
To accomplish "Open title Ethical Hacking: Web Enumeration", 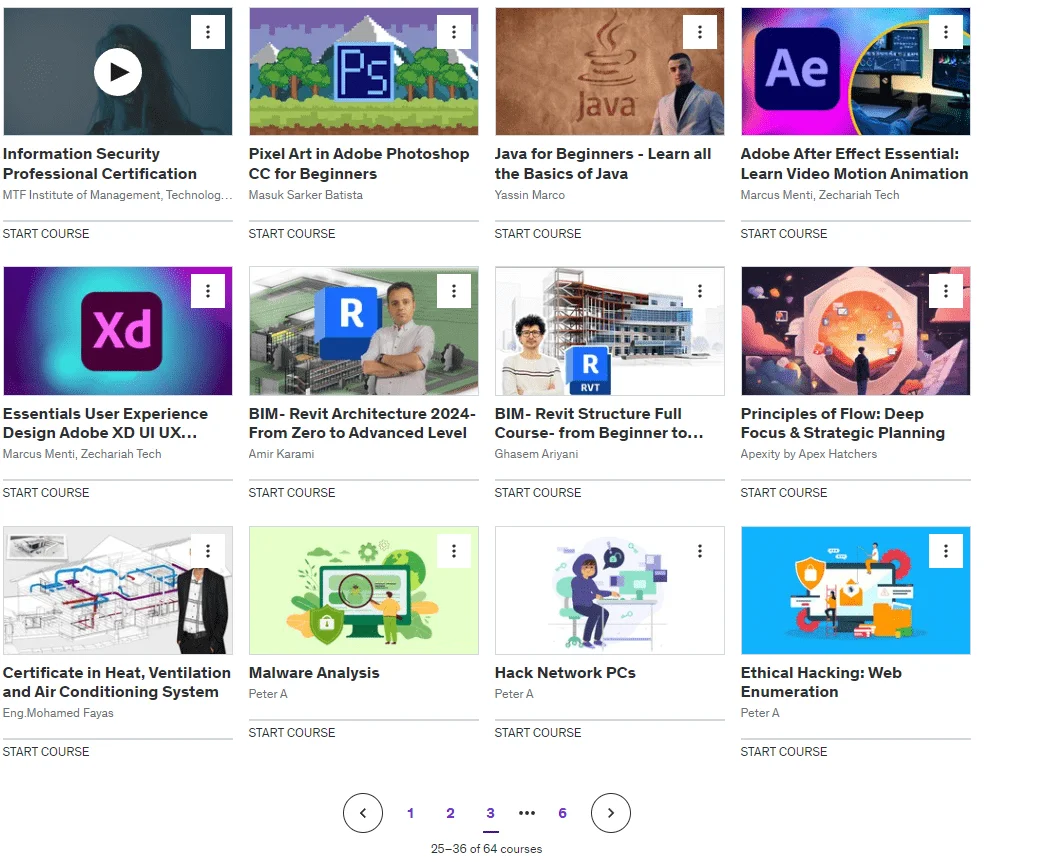I will click(821, 682).
